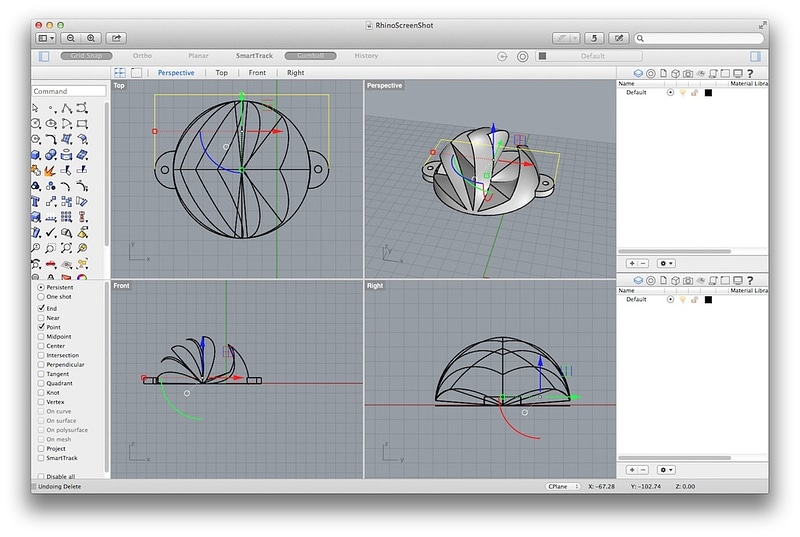The height and width of the screenshot is (537, 800).
Task: Enable the Quadrant object snap
Action: (x=41, y=383)
